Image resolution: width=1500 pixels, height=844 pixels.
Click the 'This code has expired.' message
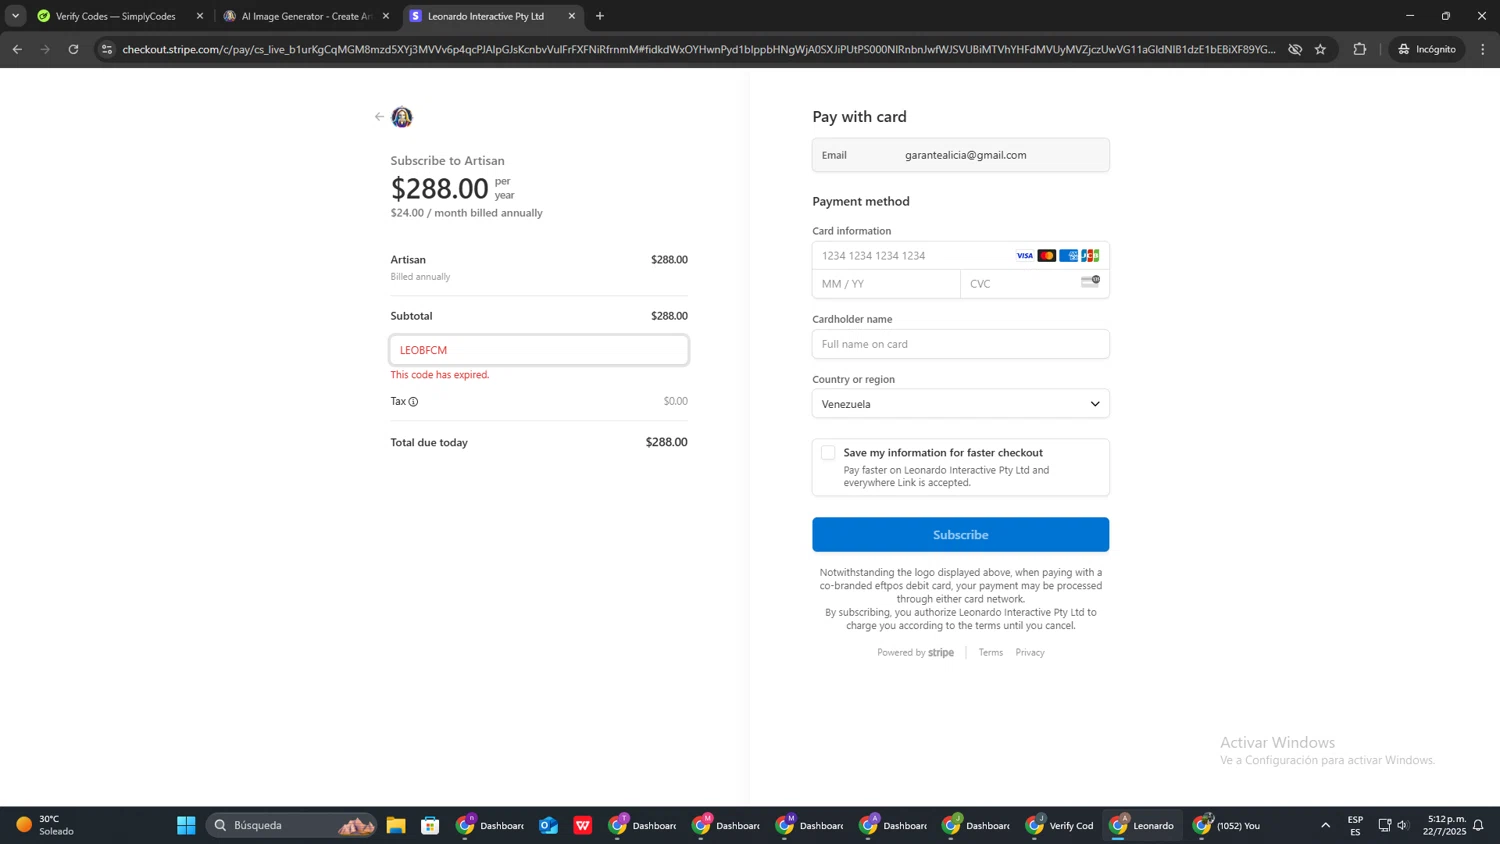tap(440, 375)
